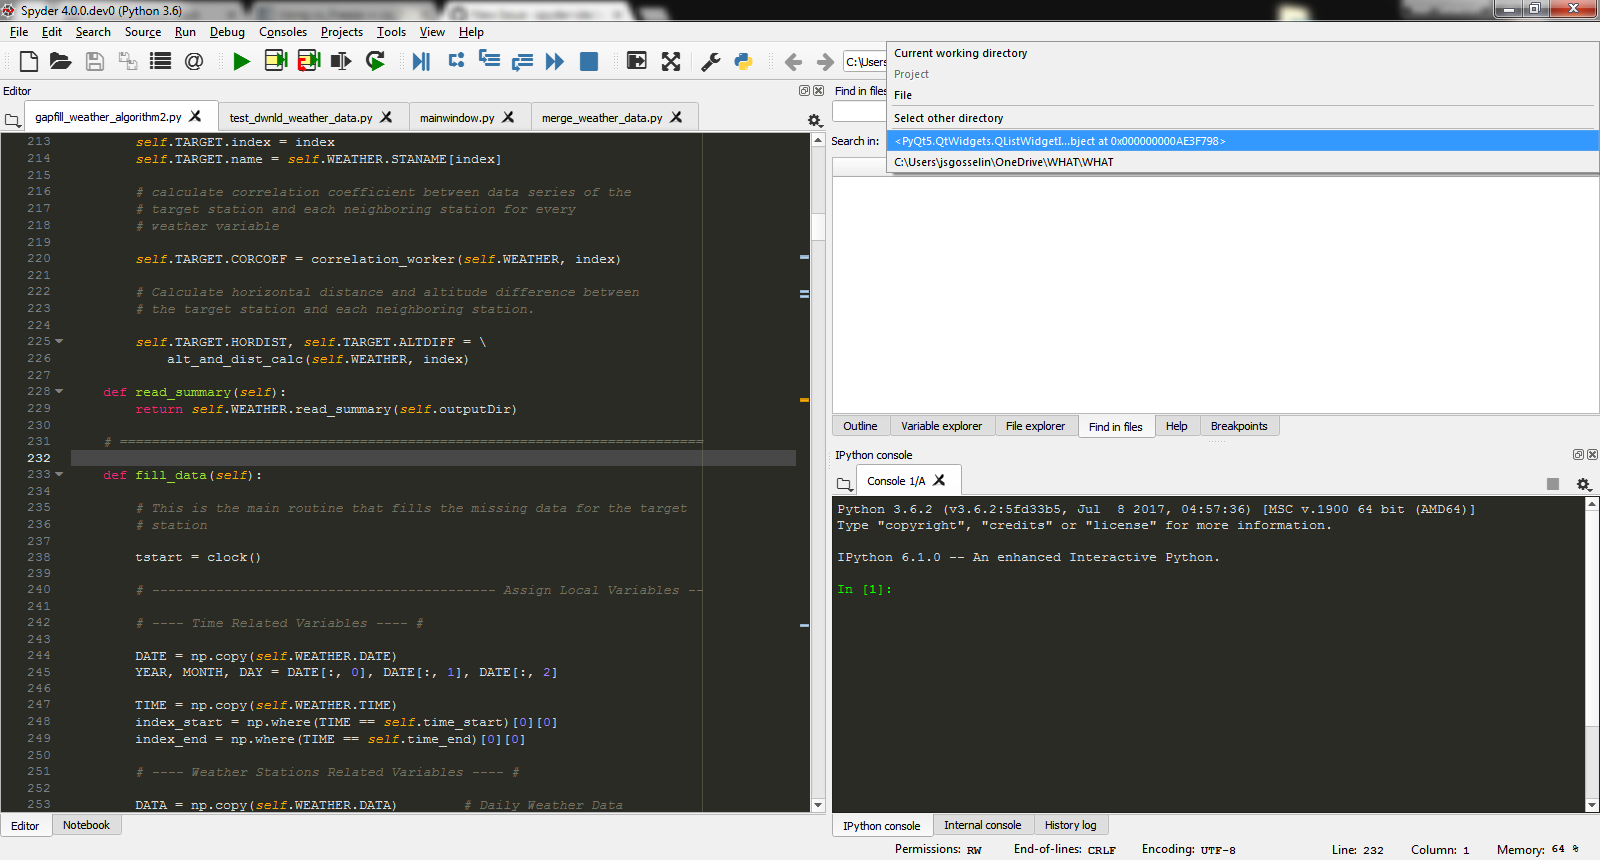Click editor vertical scrollbar down arrow
This screenshot has height=860, width=1600.
point(818,805)
